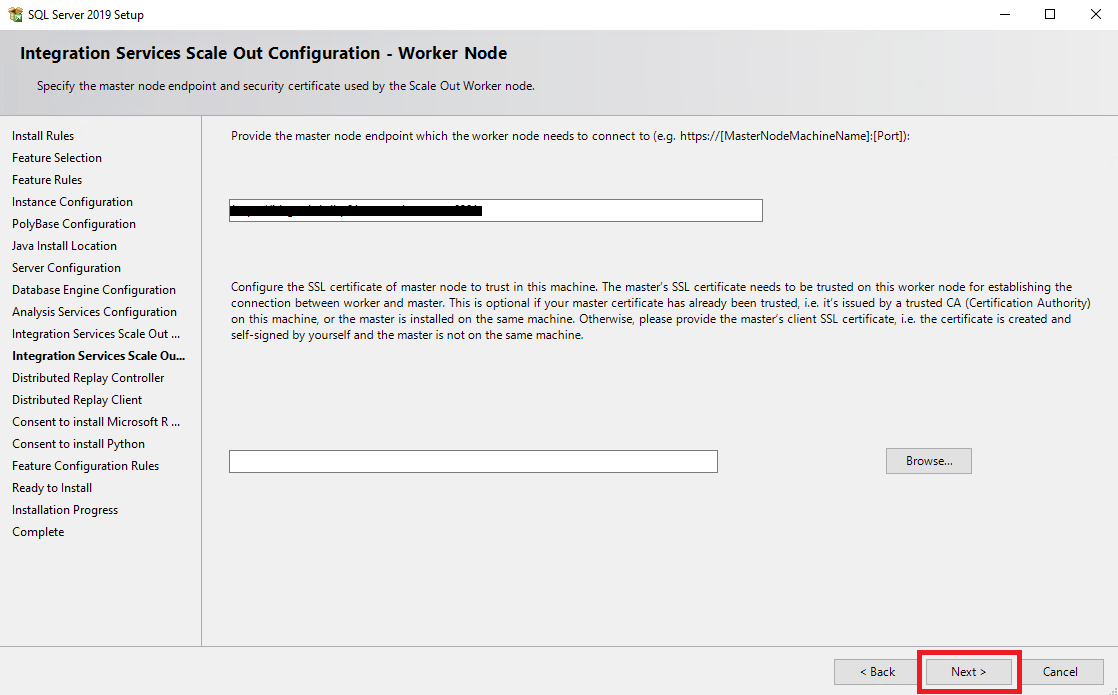
Task: Select Install Rules step
Action: coord(43,135)
